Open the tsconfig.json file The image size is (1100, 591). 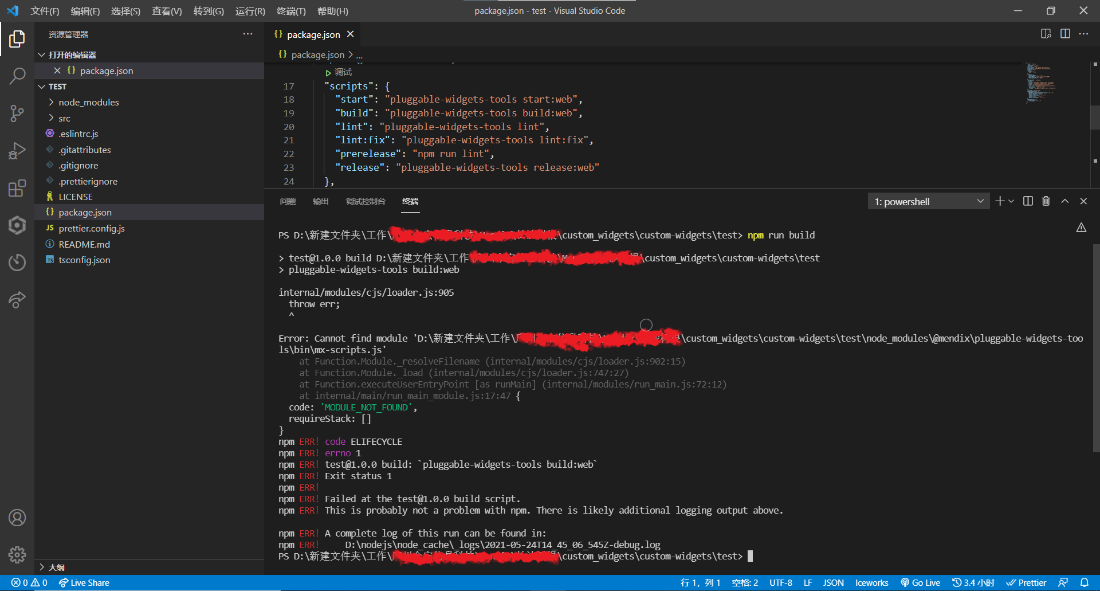(x=84, y=260)
